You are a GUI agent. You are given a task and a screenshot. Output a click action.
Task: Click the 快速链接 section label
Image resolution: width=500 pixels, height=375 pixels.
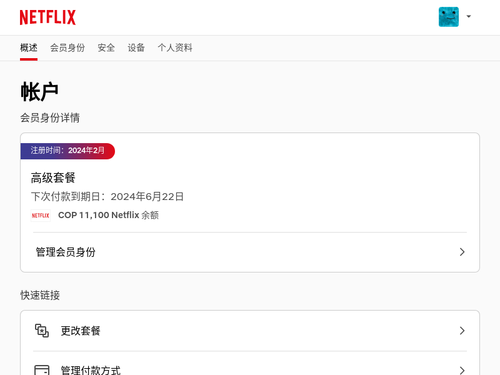click(x=40, y=295)
